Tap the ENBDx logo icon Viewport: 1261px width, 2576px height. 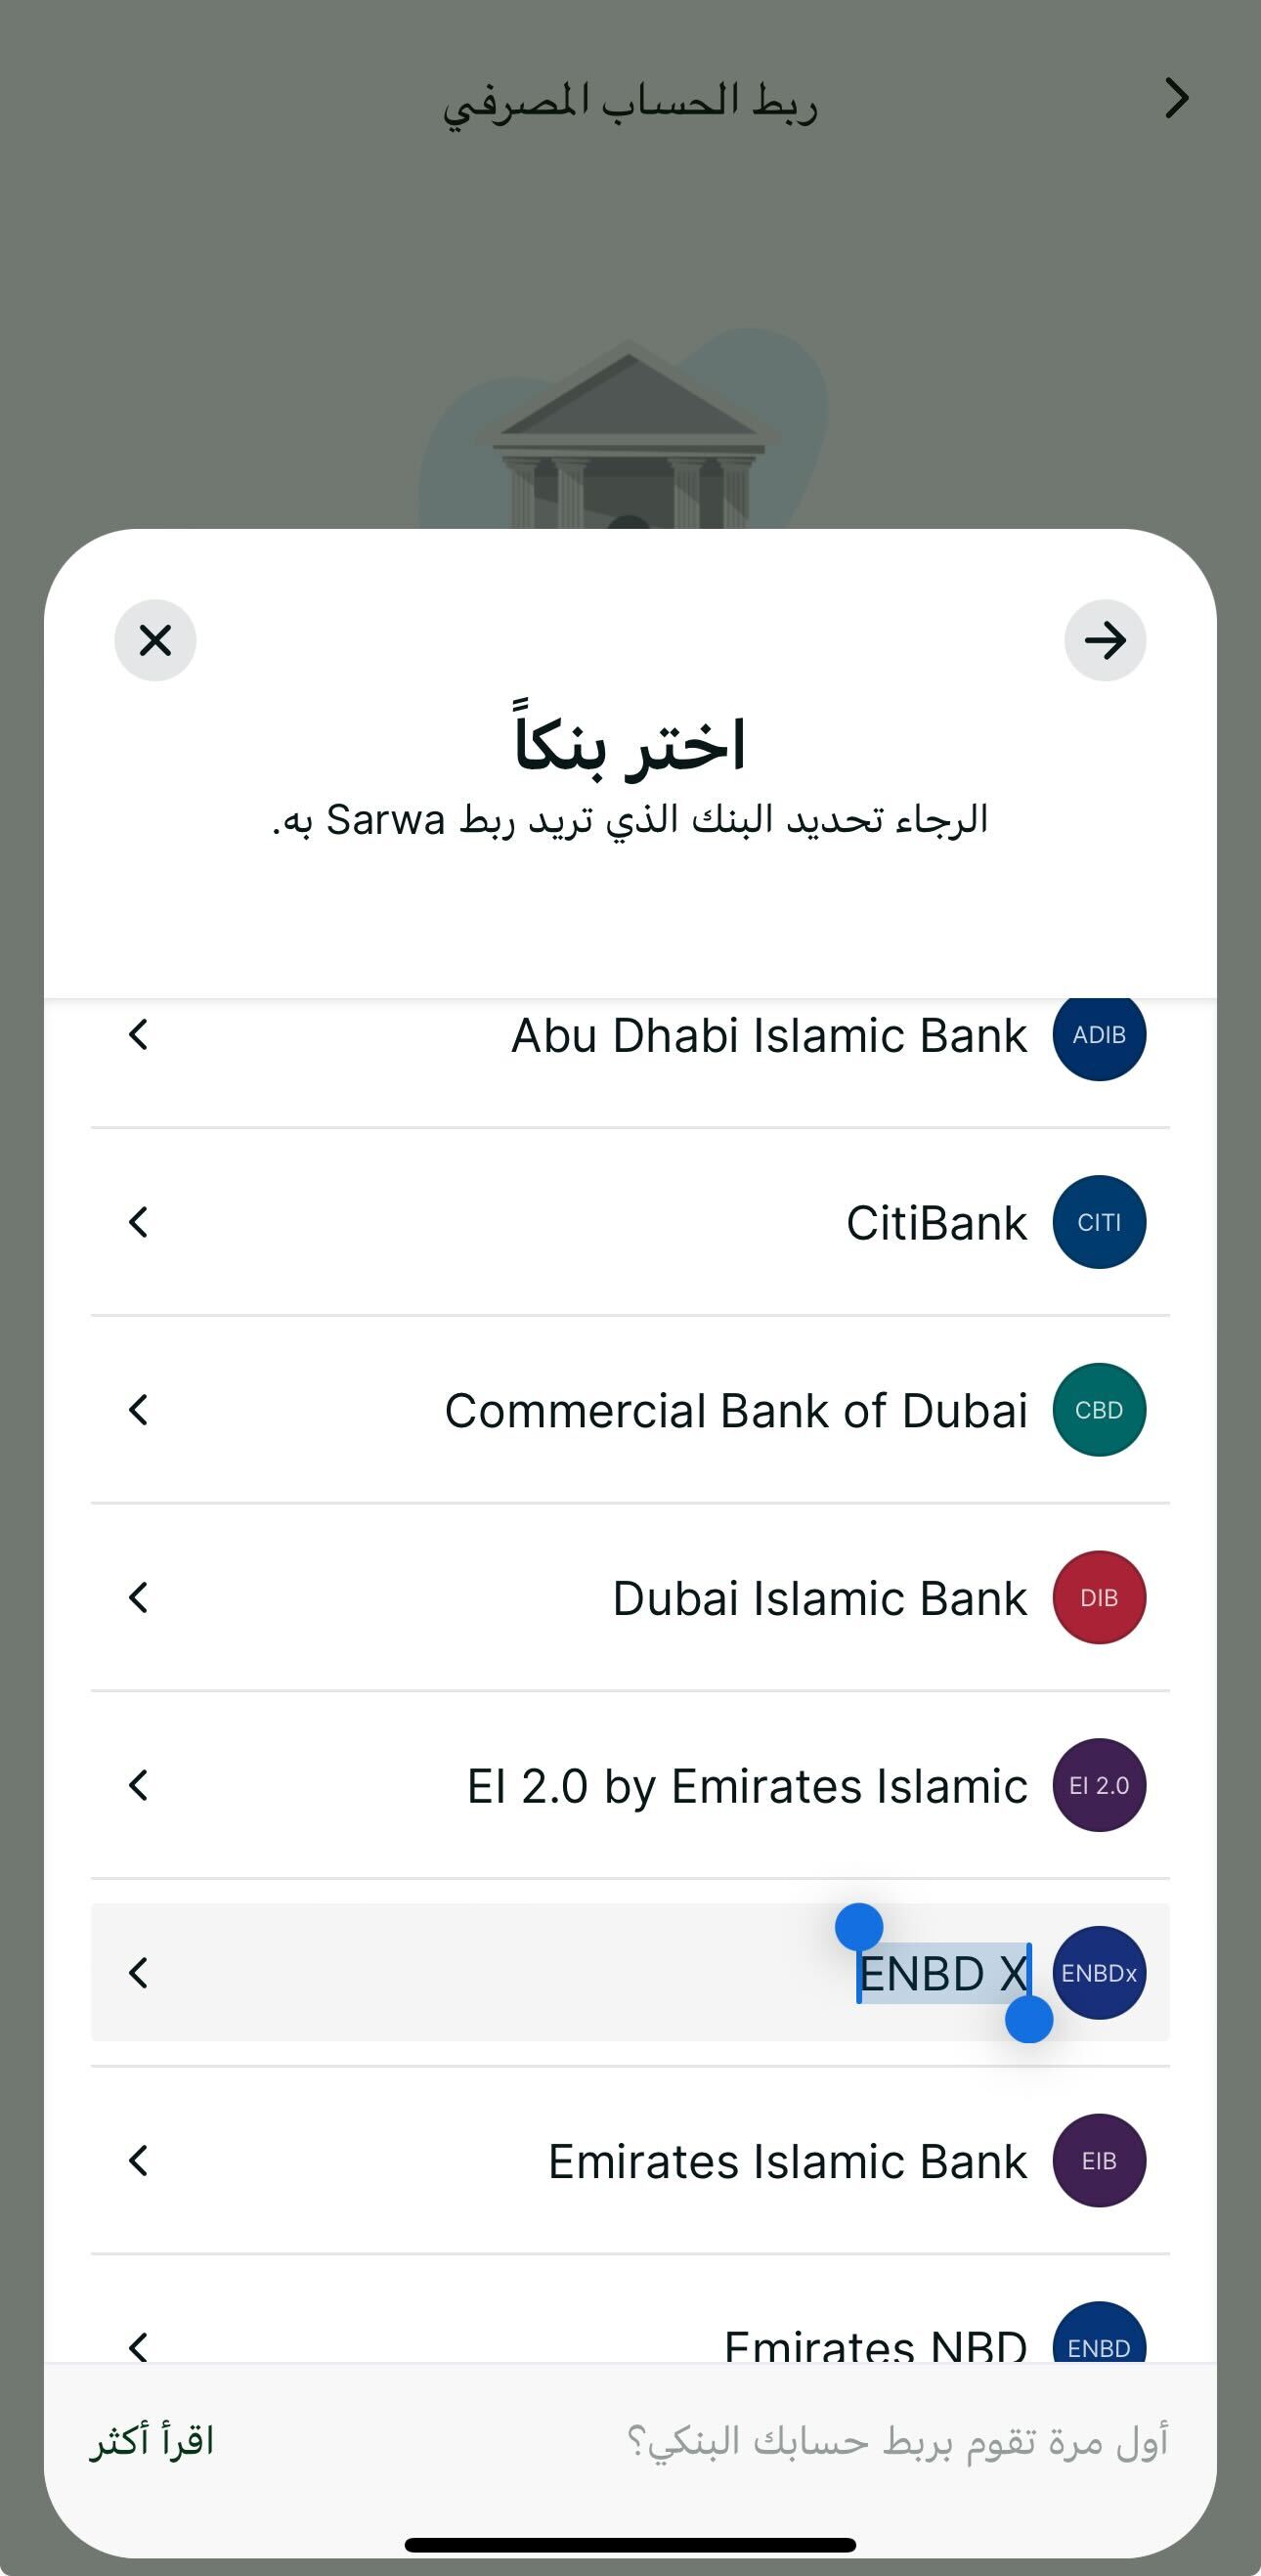click(1099, 1973)
